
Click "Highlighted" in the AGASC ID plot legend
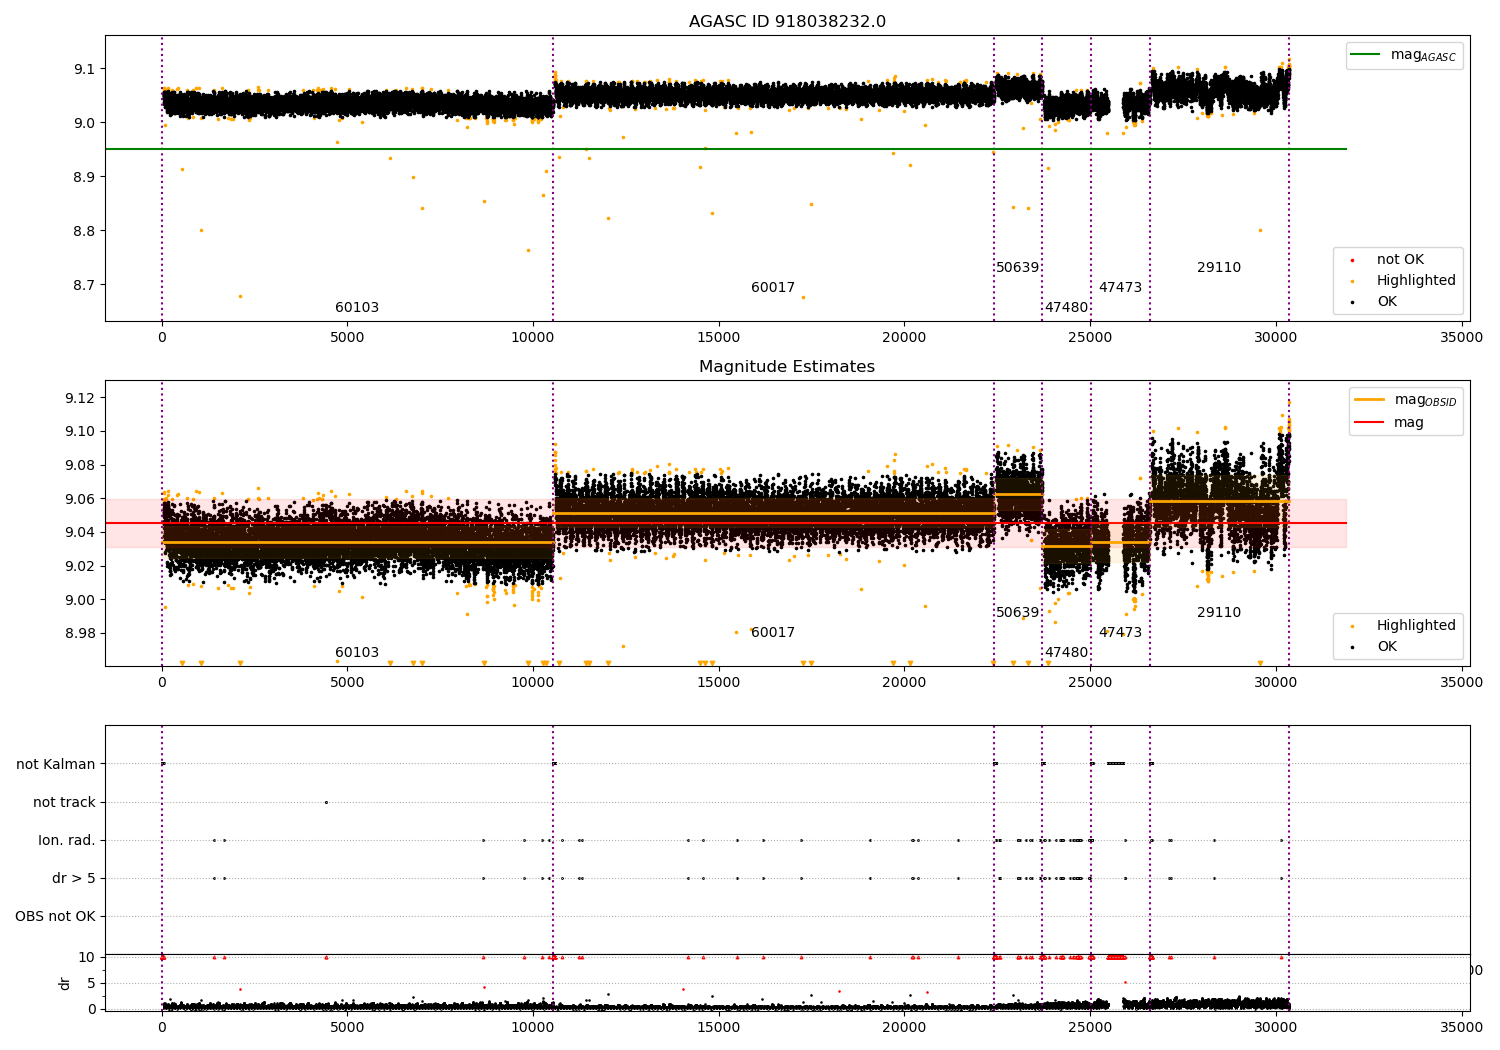pos(1416,281)
